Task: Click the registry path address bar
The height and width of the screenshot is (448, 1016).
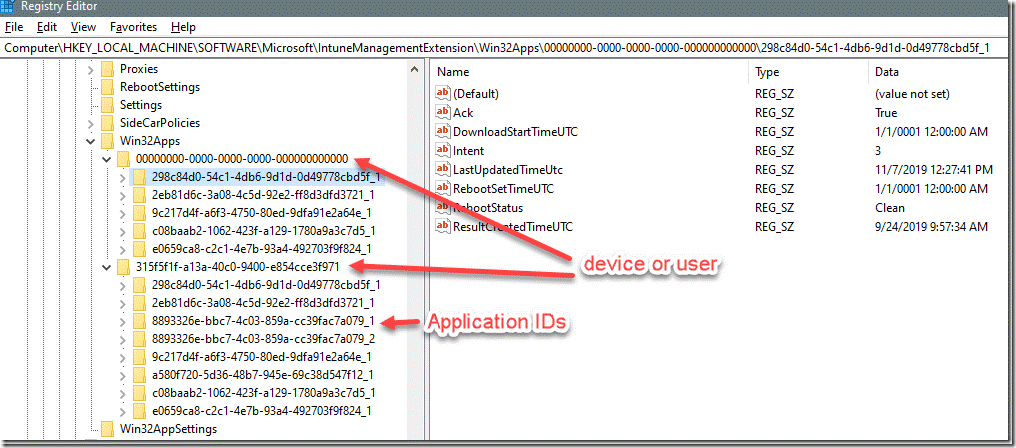Action: 500,47
